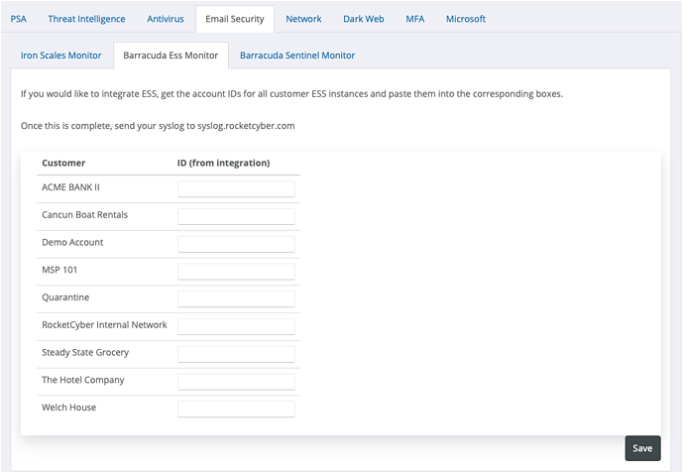Click the ACME BANK II customer name

click(71, 187)
